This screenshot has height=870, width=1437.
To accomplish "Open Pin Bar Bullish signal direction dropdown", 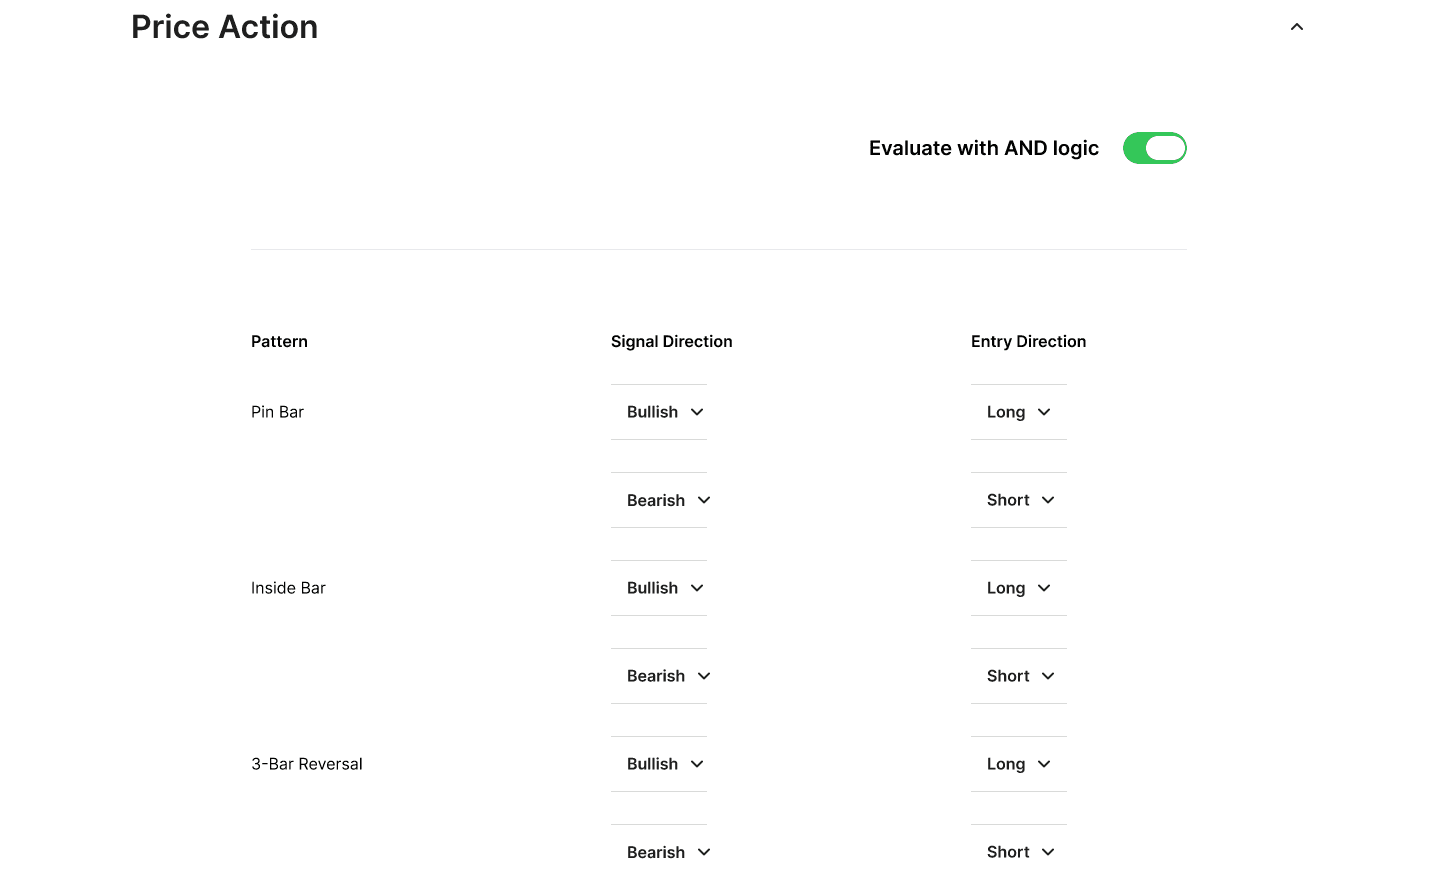I will [665, 412].
